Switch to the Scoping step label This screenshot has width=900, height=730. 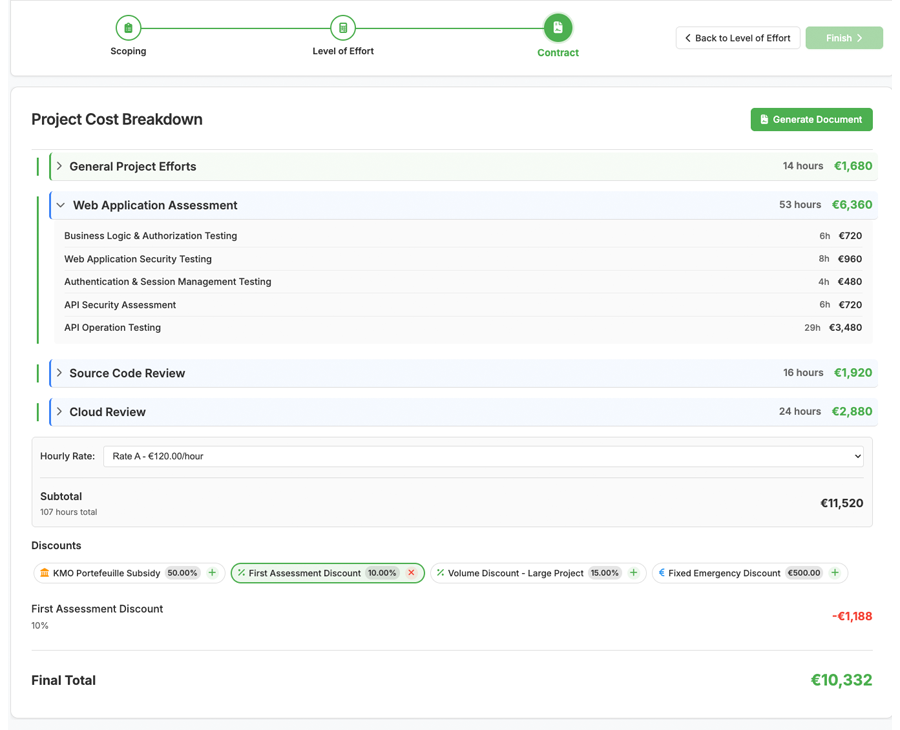(128, 51)
